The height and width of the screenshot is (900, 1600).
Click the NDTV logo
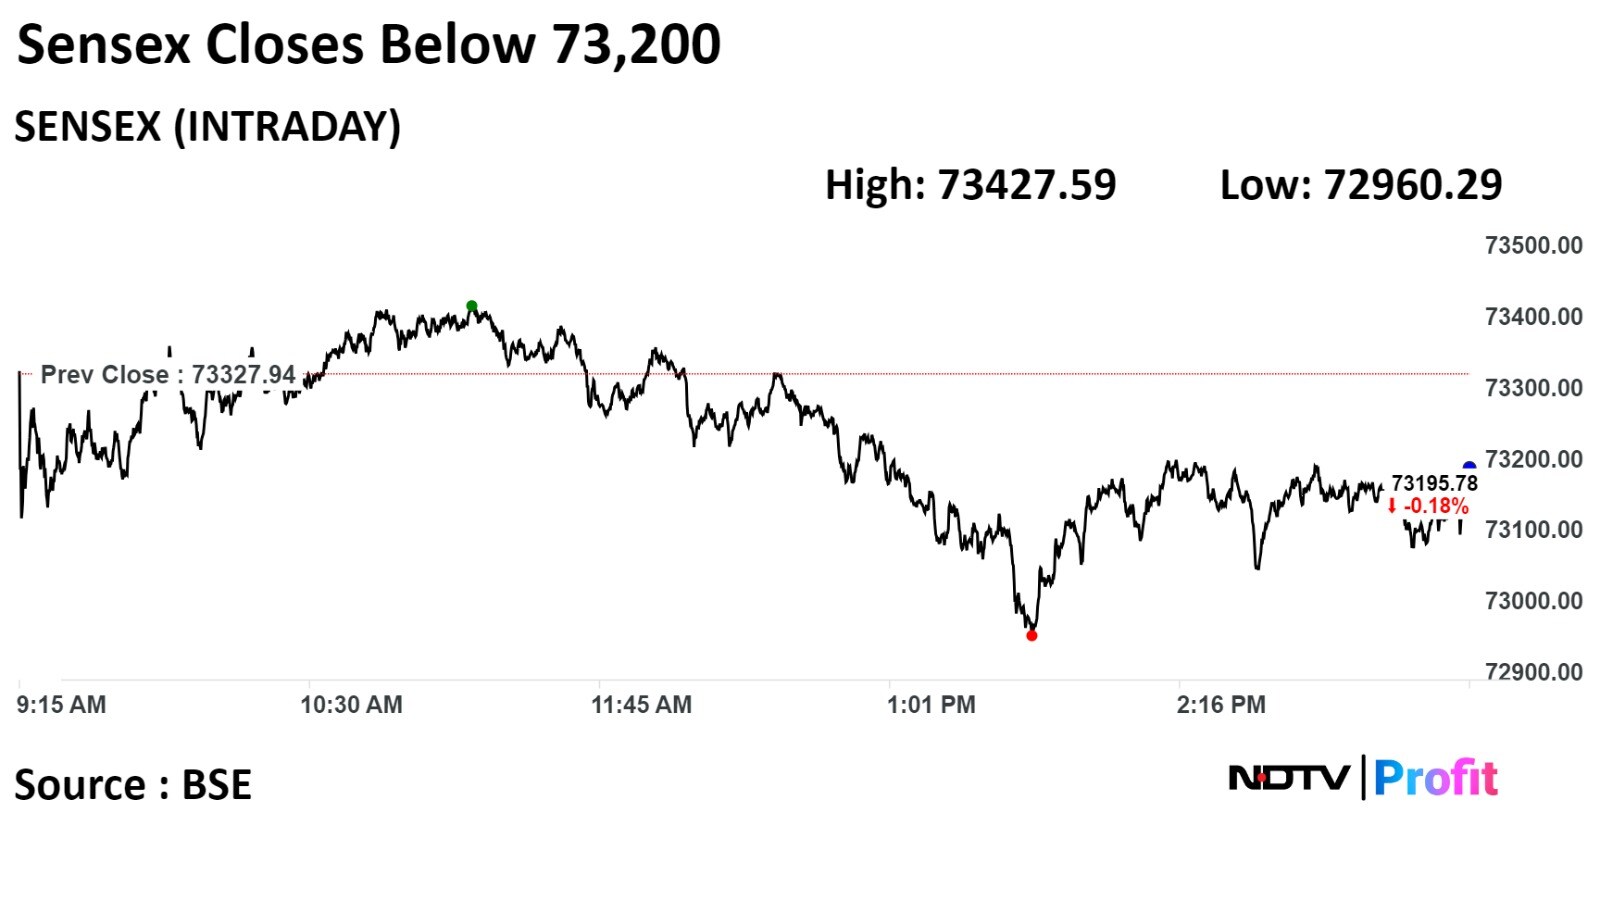(1289, 777)
